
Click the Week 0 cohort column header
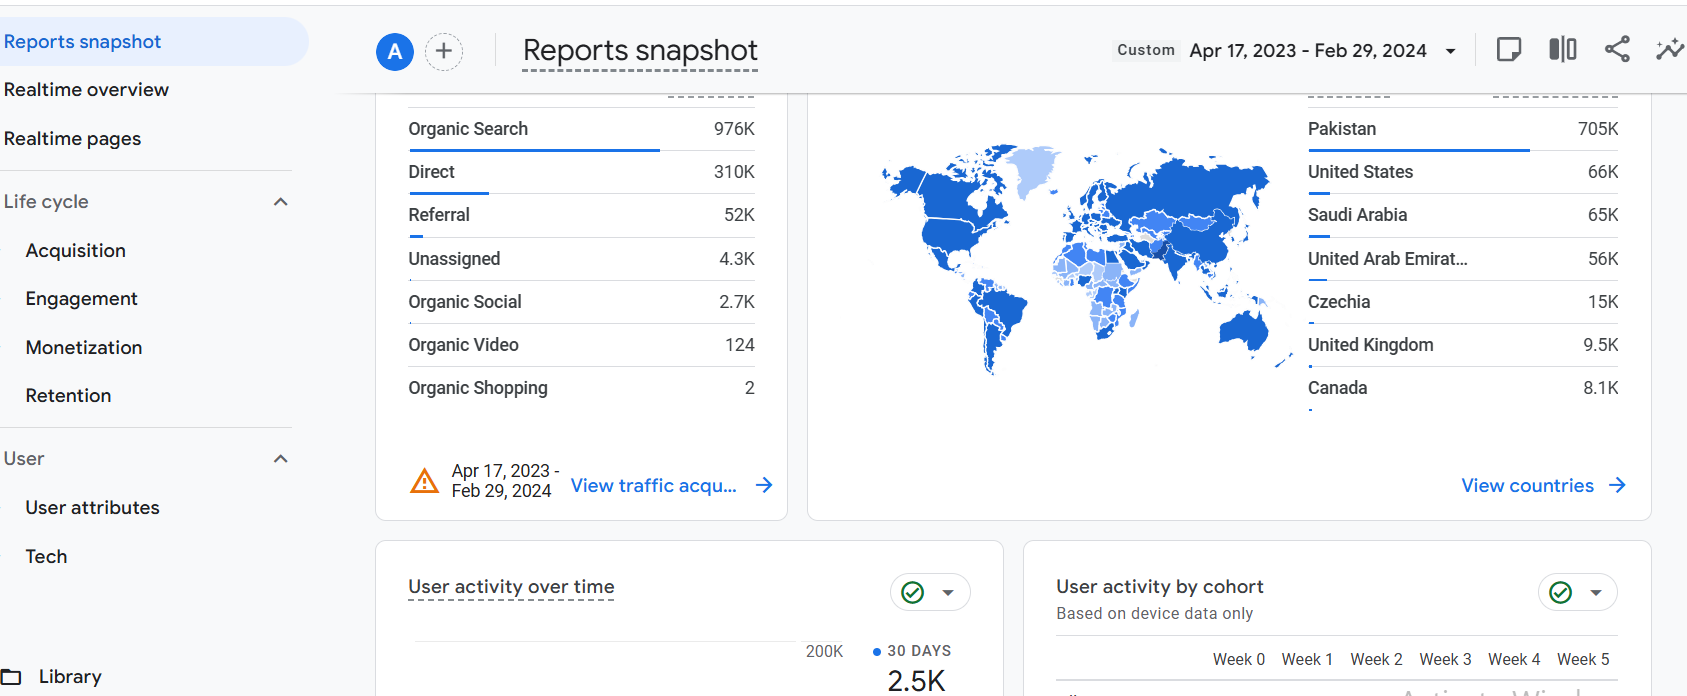click(x=1239, y=660)
